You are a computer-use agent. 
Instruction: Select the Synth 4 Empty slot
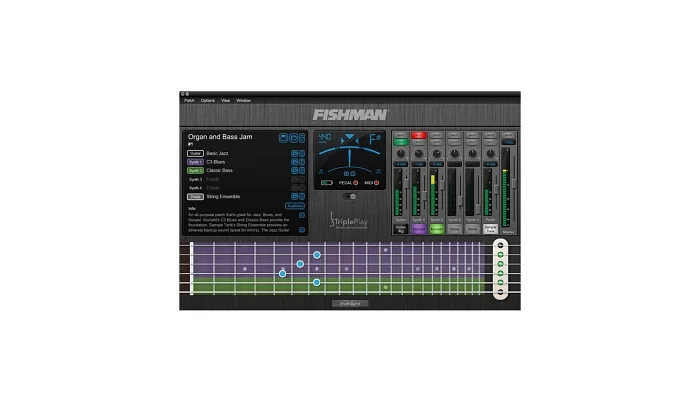[213, 188]
